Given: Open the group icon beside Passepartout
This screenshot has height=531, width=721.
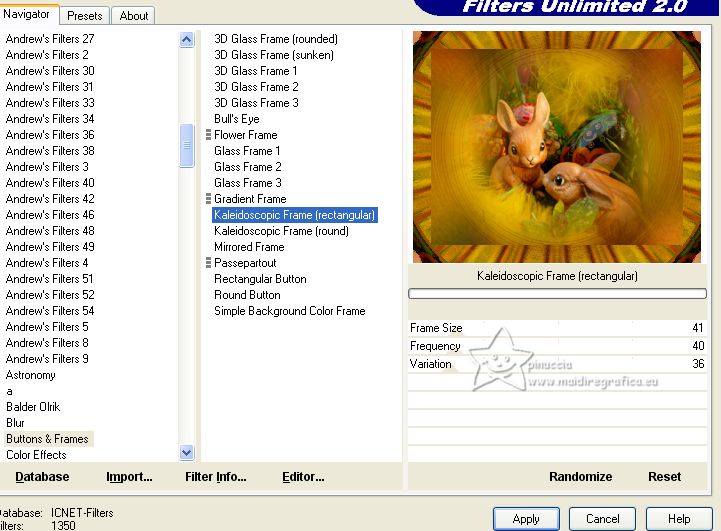Looking at the screenshot, I should tap(208, 263).
